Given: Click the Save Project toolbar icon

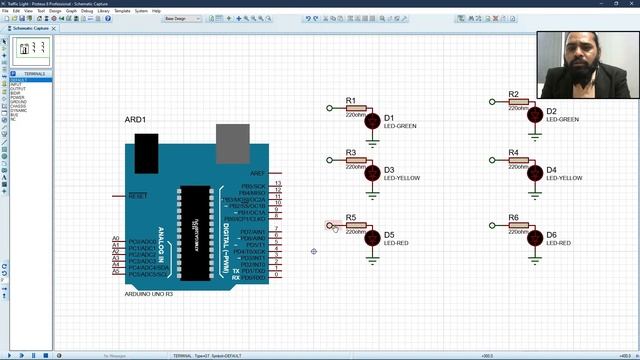Looking at the screenshot, I should pos(22,18).
